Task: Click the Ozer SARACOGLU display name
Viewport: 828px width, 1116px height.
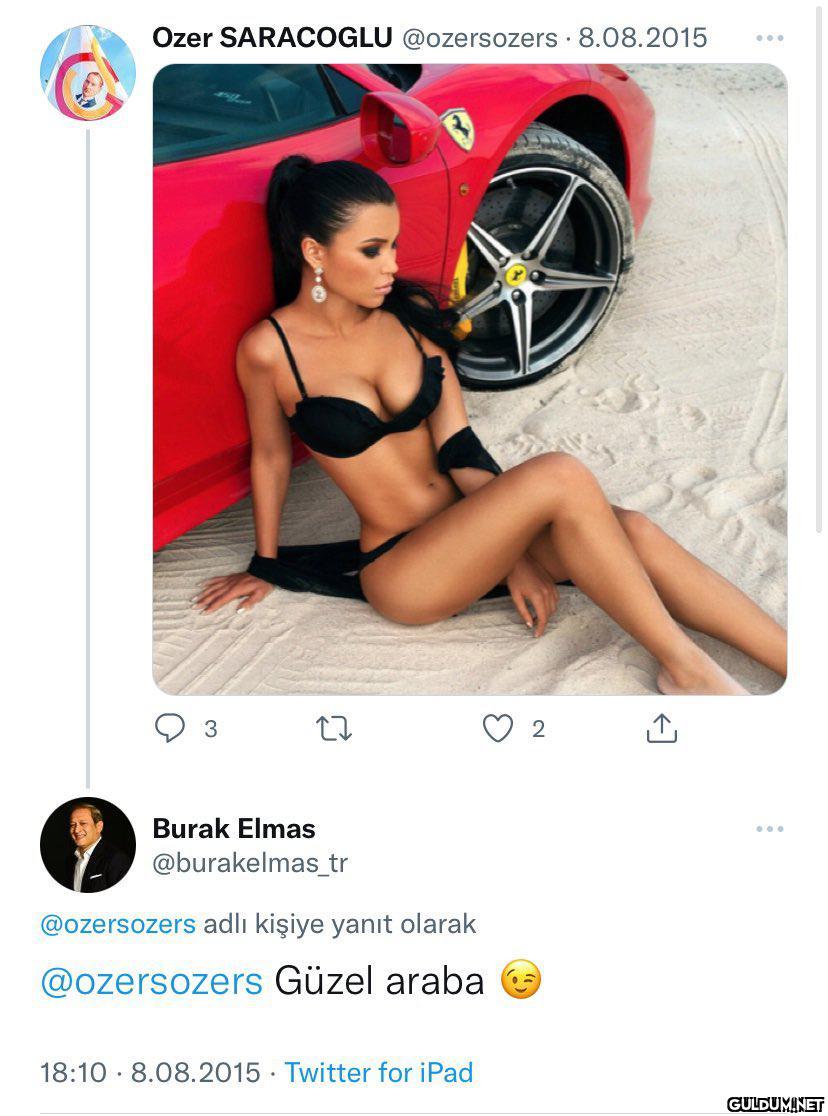Action: pyautogui.click(x=272, y=38)
